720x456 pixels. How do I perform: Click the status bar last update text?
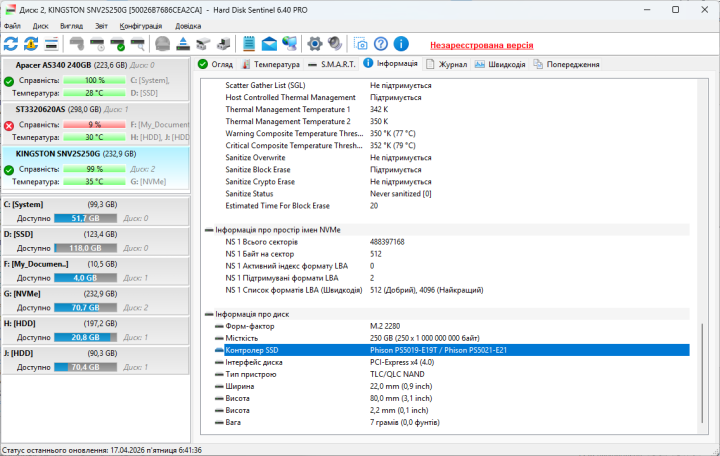pos(102,450)
